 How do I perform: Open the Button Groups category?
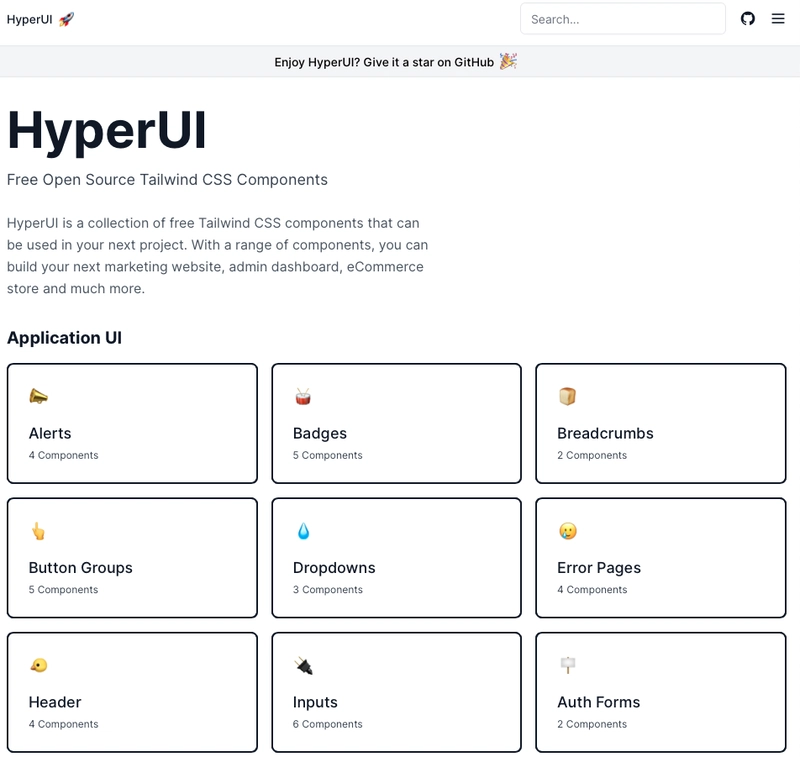pyautogui.click(x=132, y=558)
